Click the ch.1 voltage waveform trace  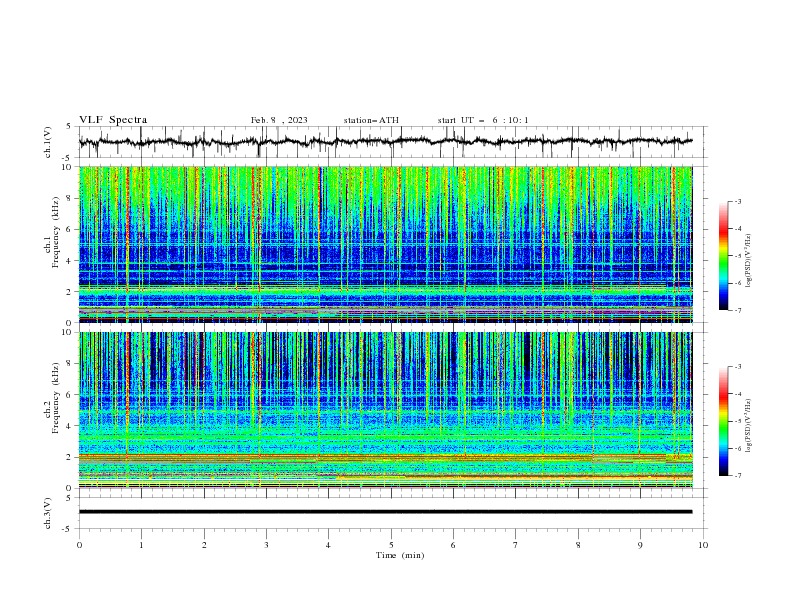tap(385, 142)
